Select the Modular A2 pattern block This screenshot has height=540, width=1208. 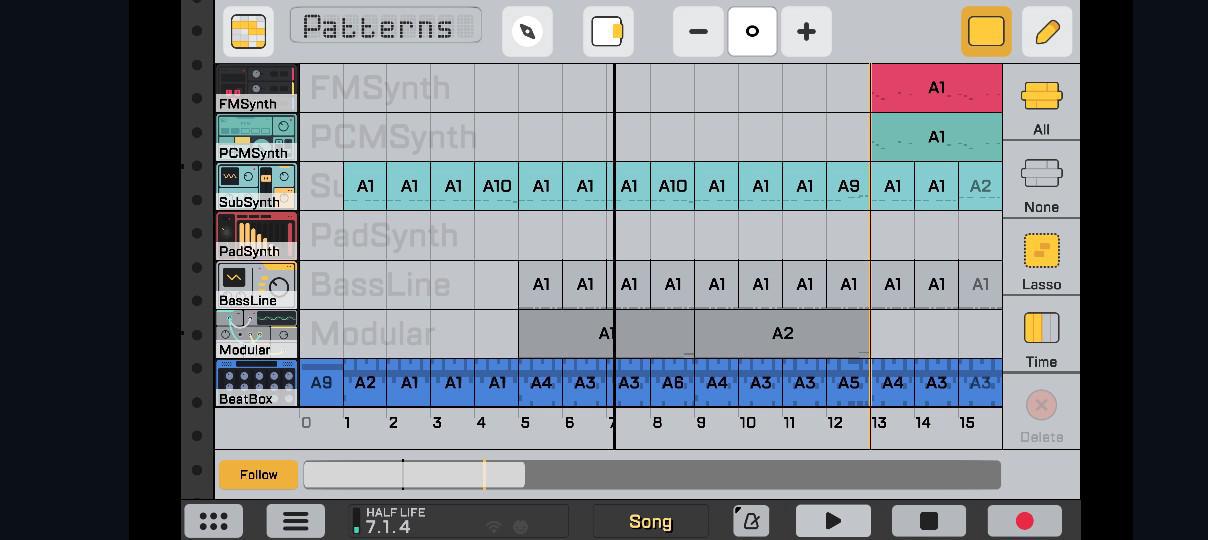coord(782,333)
